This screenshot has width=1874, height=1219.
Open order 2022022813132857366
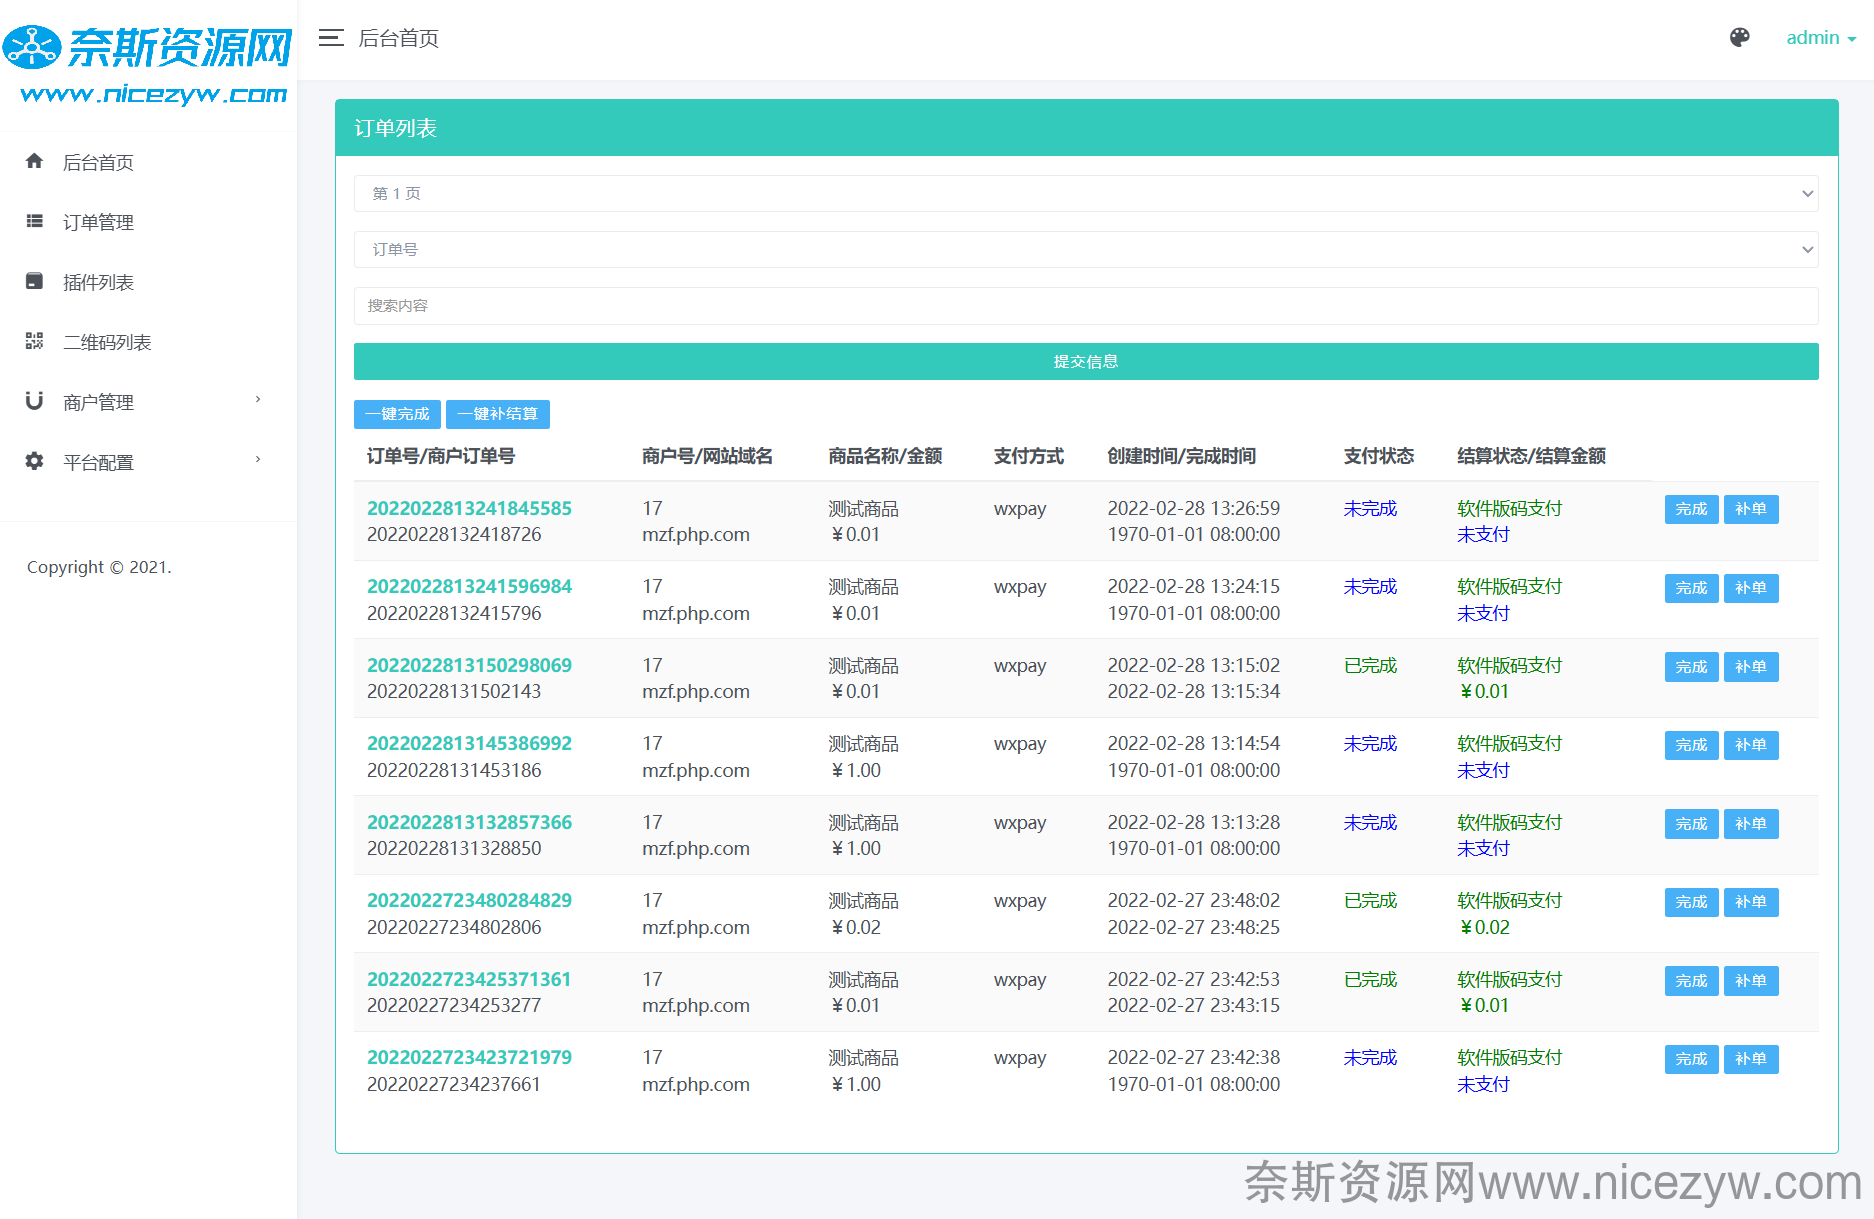pos(469,822)
